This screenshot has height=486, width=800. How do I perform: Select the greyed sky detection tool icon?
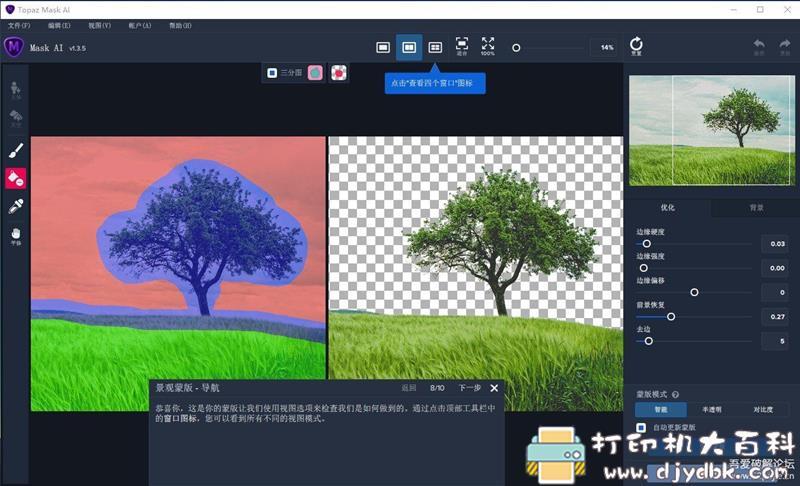tap(16, 118)
